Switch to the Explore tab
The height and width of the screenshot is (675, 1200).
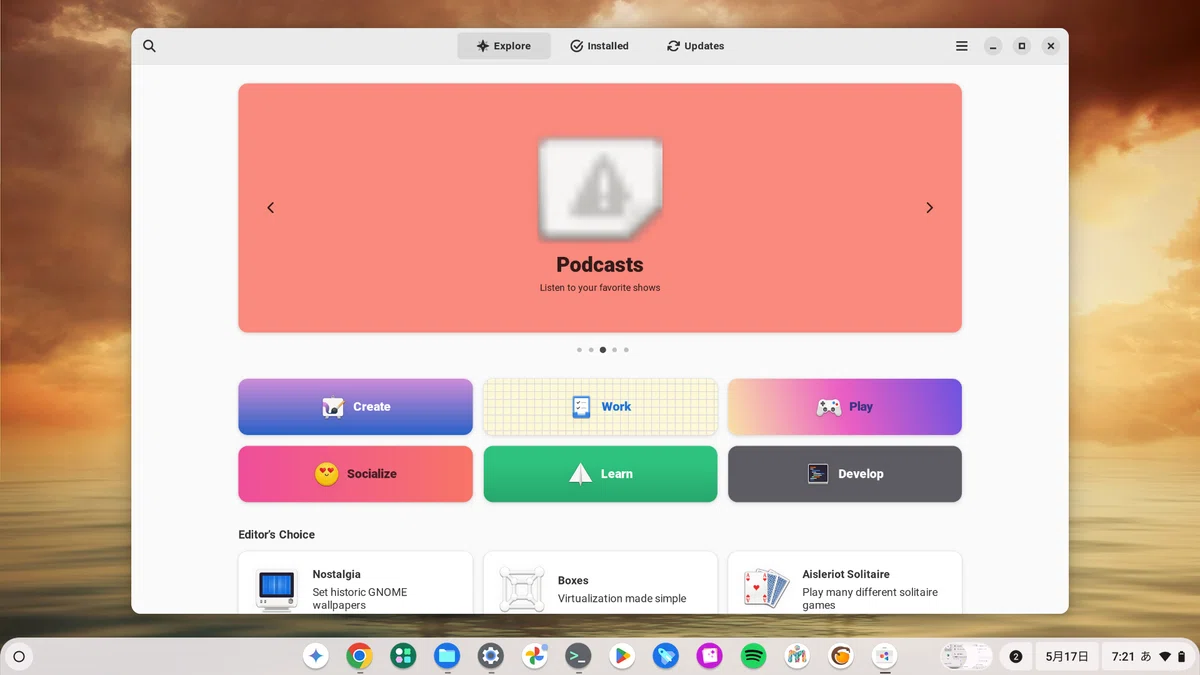(504, 46)
